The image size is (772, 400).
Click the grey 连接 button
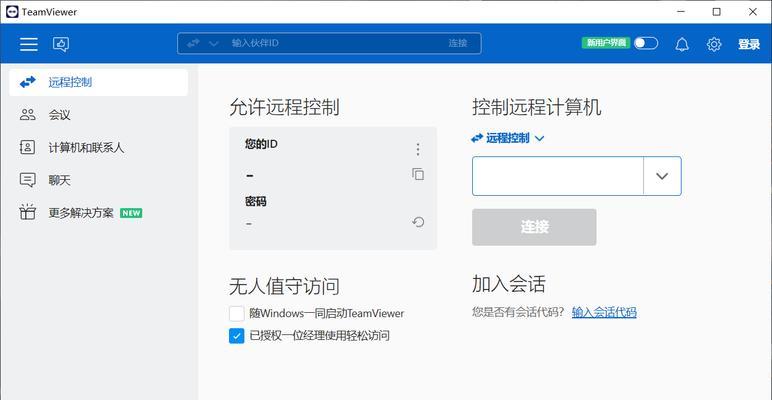click(x=534, y=227)
